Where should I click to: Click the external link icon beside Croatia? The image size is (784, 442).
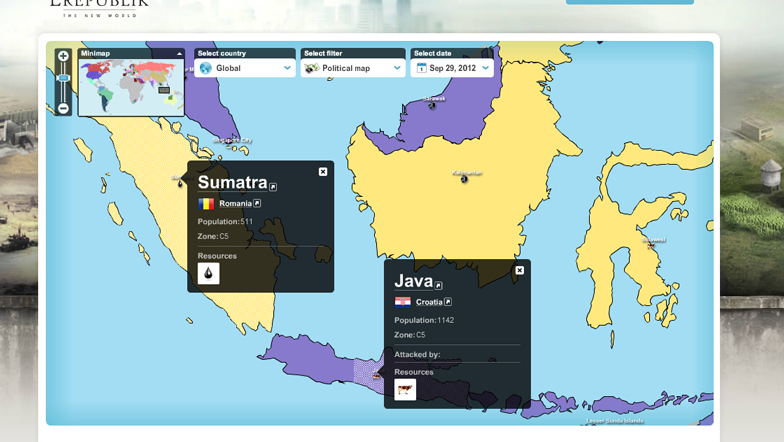pyautogui.click(x=448, y=302)
